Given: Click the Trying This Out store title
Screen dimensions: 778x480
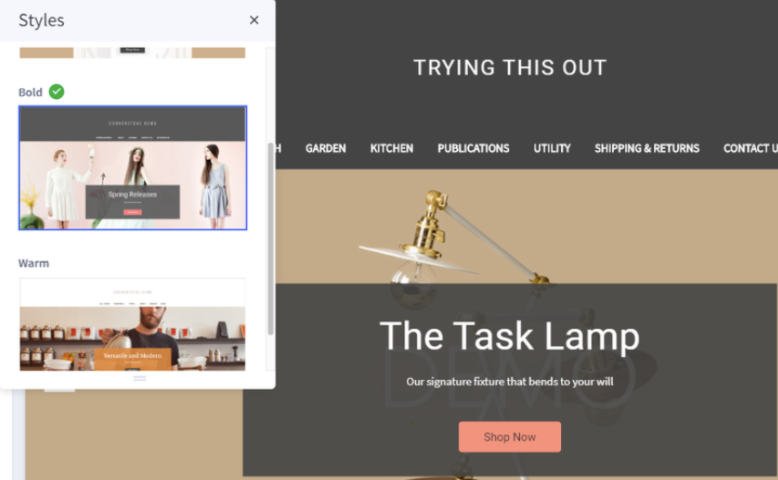Looking at the screenshot, I should point(510,68).
